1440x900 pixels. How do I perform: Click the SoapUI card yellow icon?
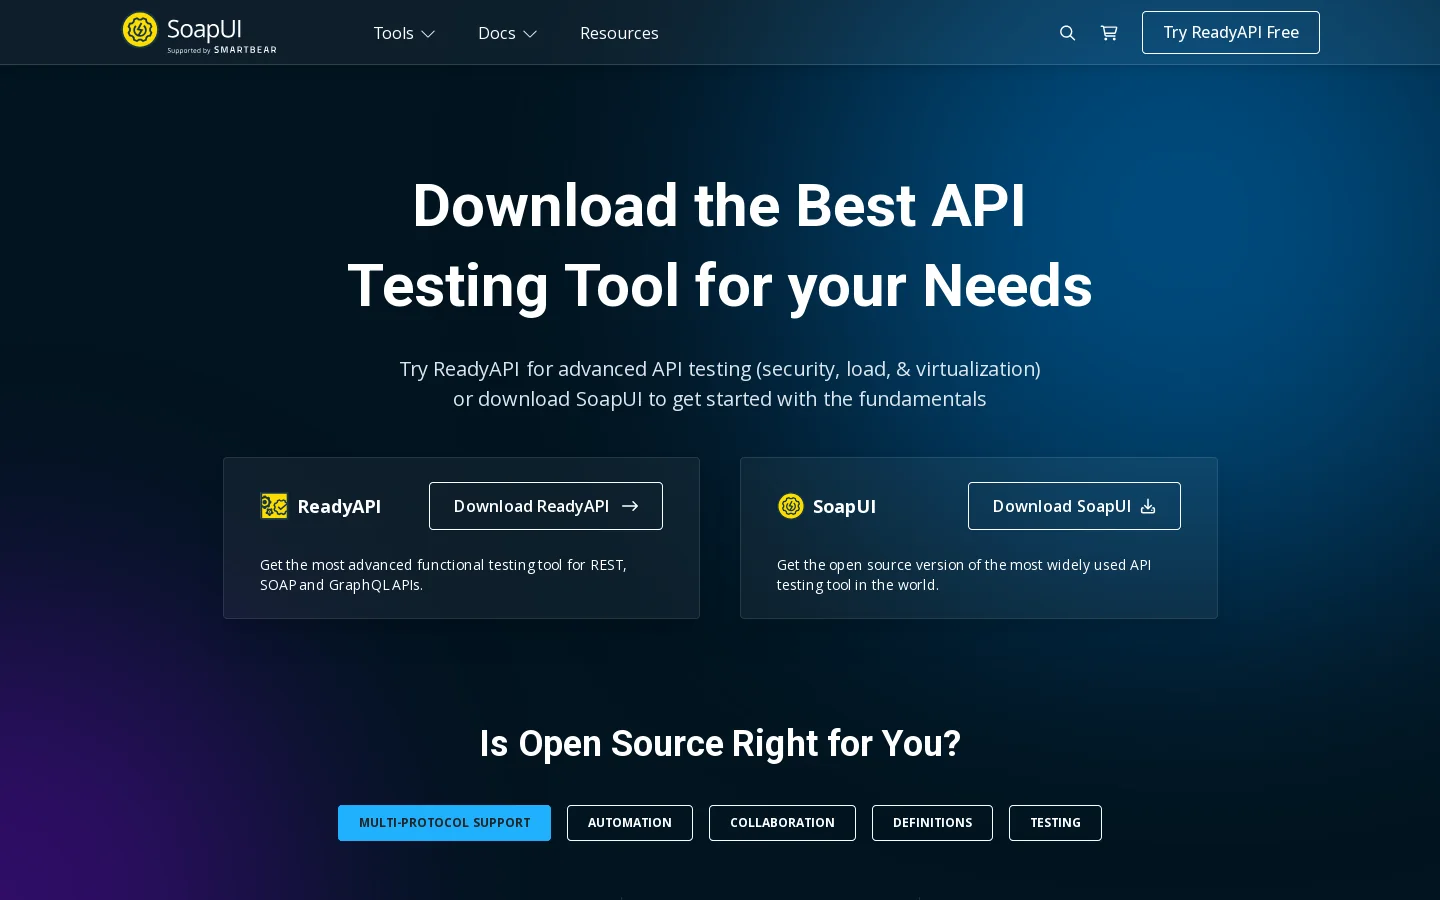point(791,506)
